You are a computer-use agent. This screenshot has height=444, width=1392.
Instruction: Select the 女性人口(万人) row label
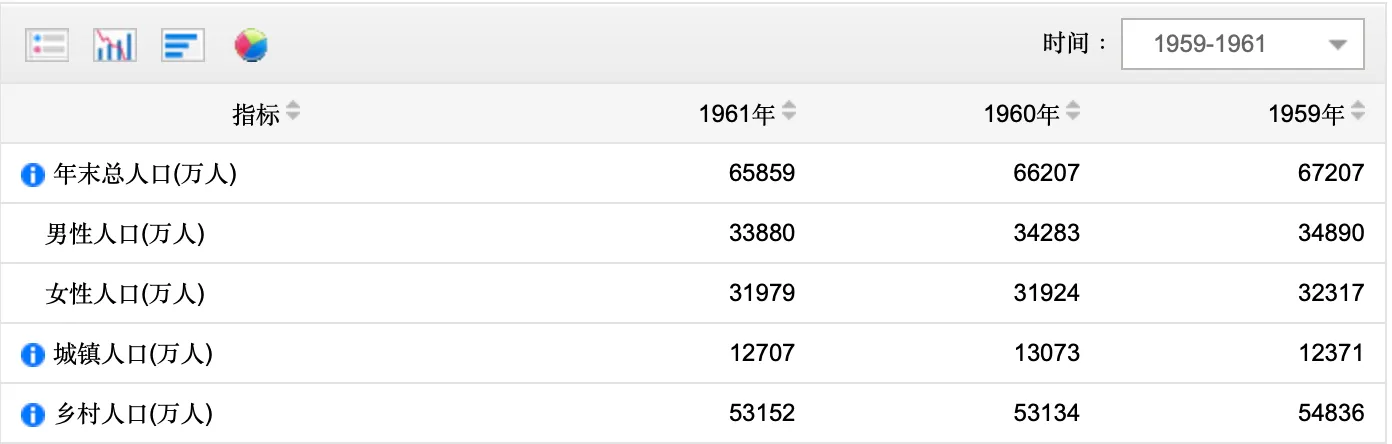125,294
